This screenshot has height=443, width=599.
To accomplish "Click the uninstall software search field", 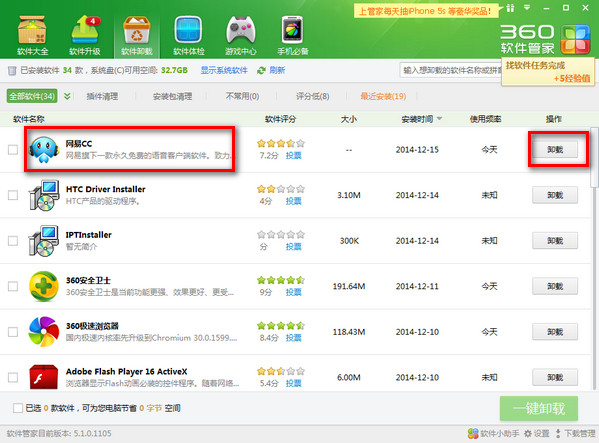I will tap(451, 70).
